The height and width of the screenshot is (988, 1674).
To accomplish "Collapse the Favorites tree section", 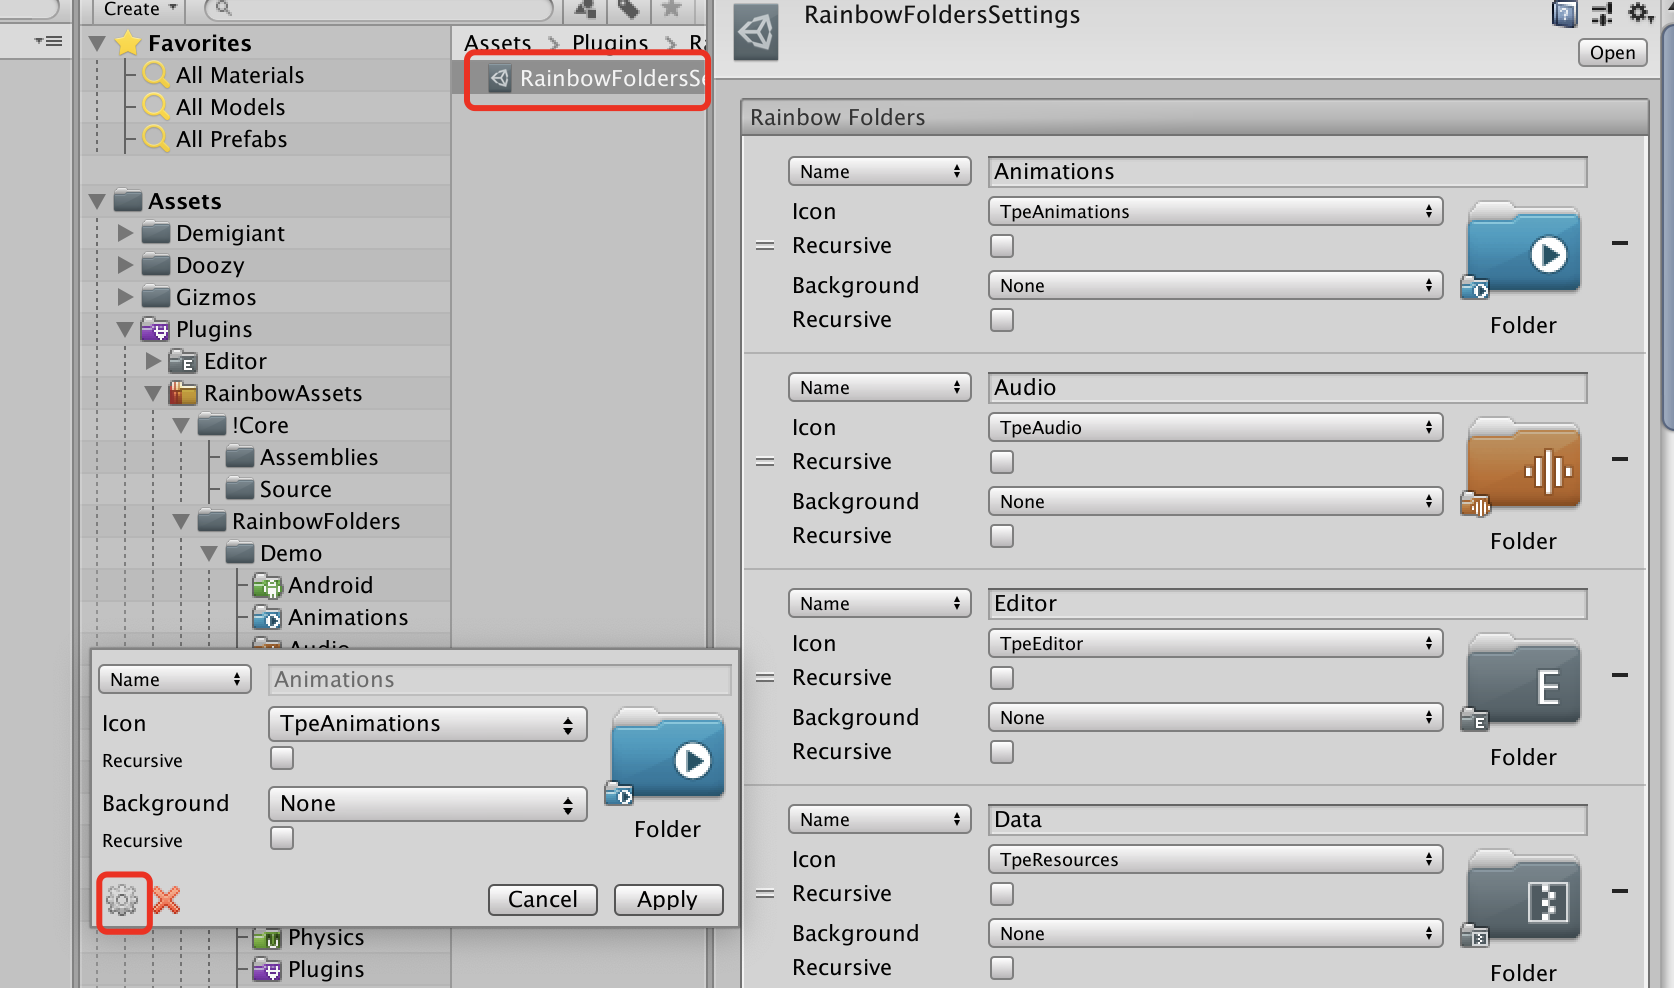I will (x=98, y=43).
